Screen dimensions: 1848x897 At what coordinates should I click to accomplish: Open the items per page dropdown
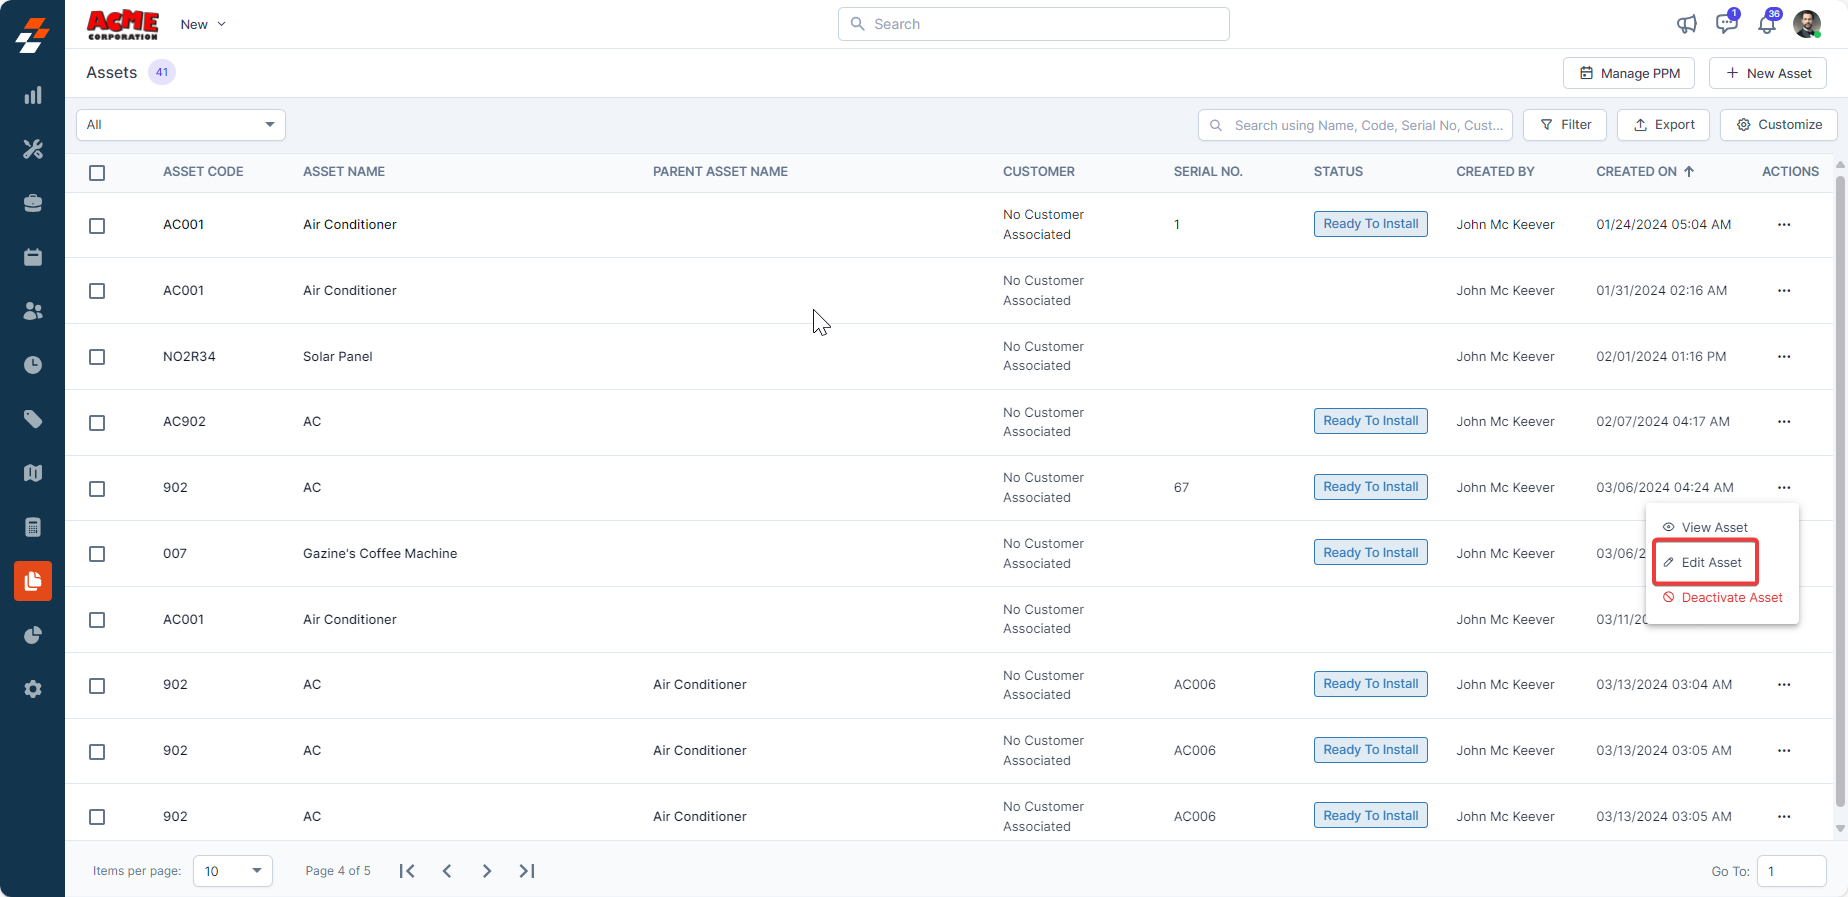[232, 871]
